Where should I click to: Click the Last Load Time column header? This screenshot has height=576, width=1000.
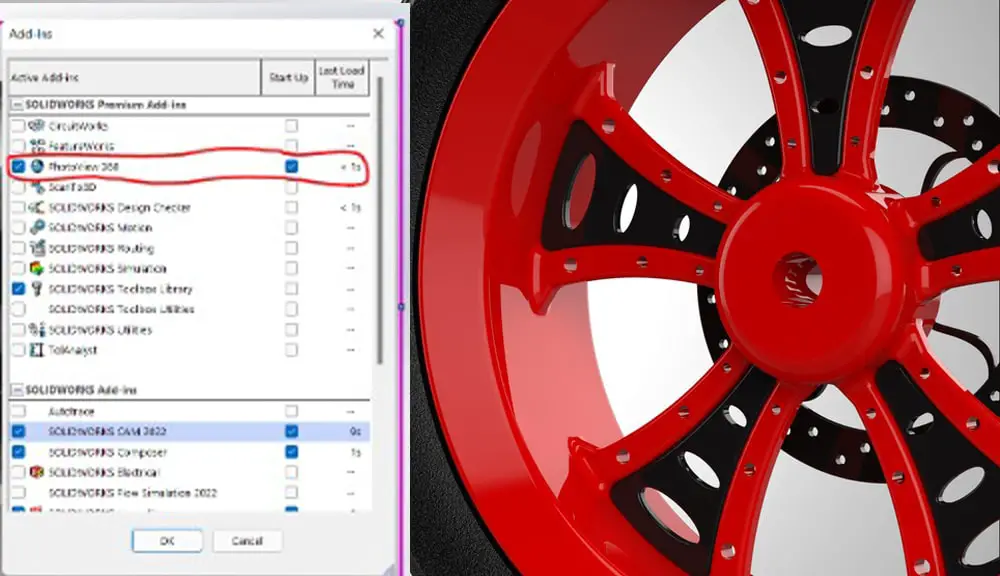tap(342, 77)
